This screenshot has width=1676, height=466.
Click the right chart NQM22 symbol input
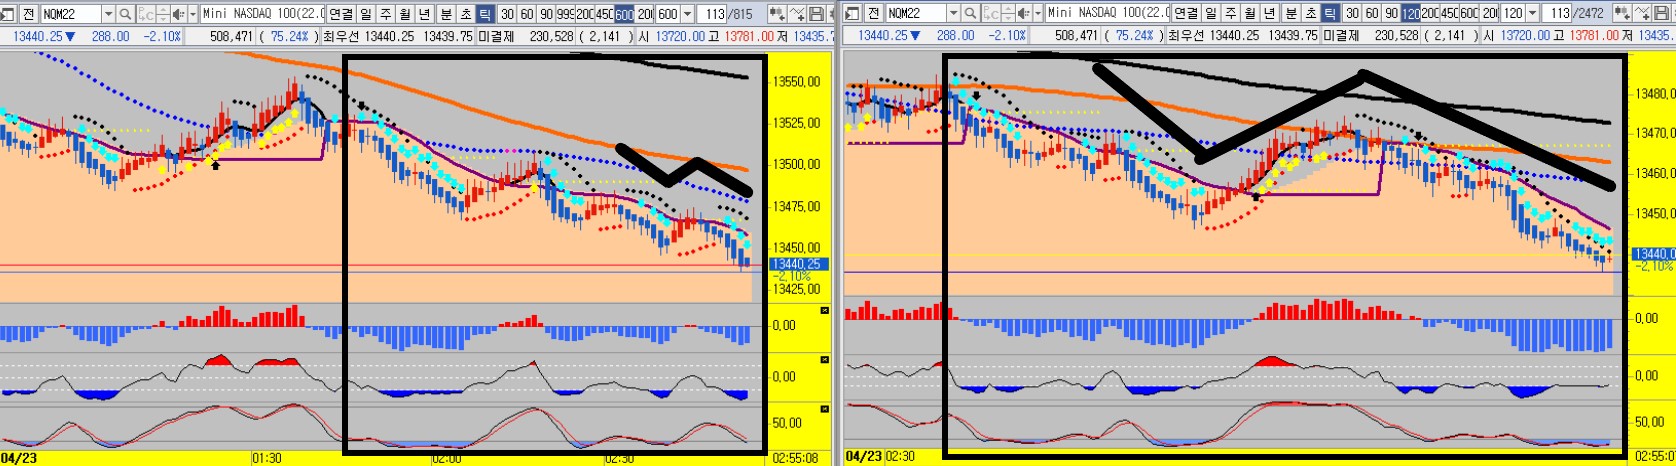[915, 14]
